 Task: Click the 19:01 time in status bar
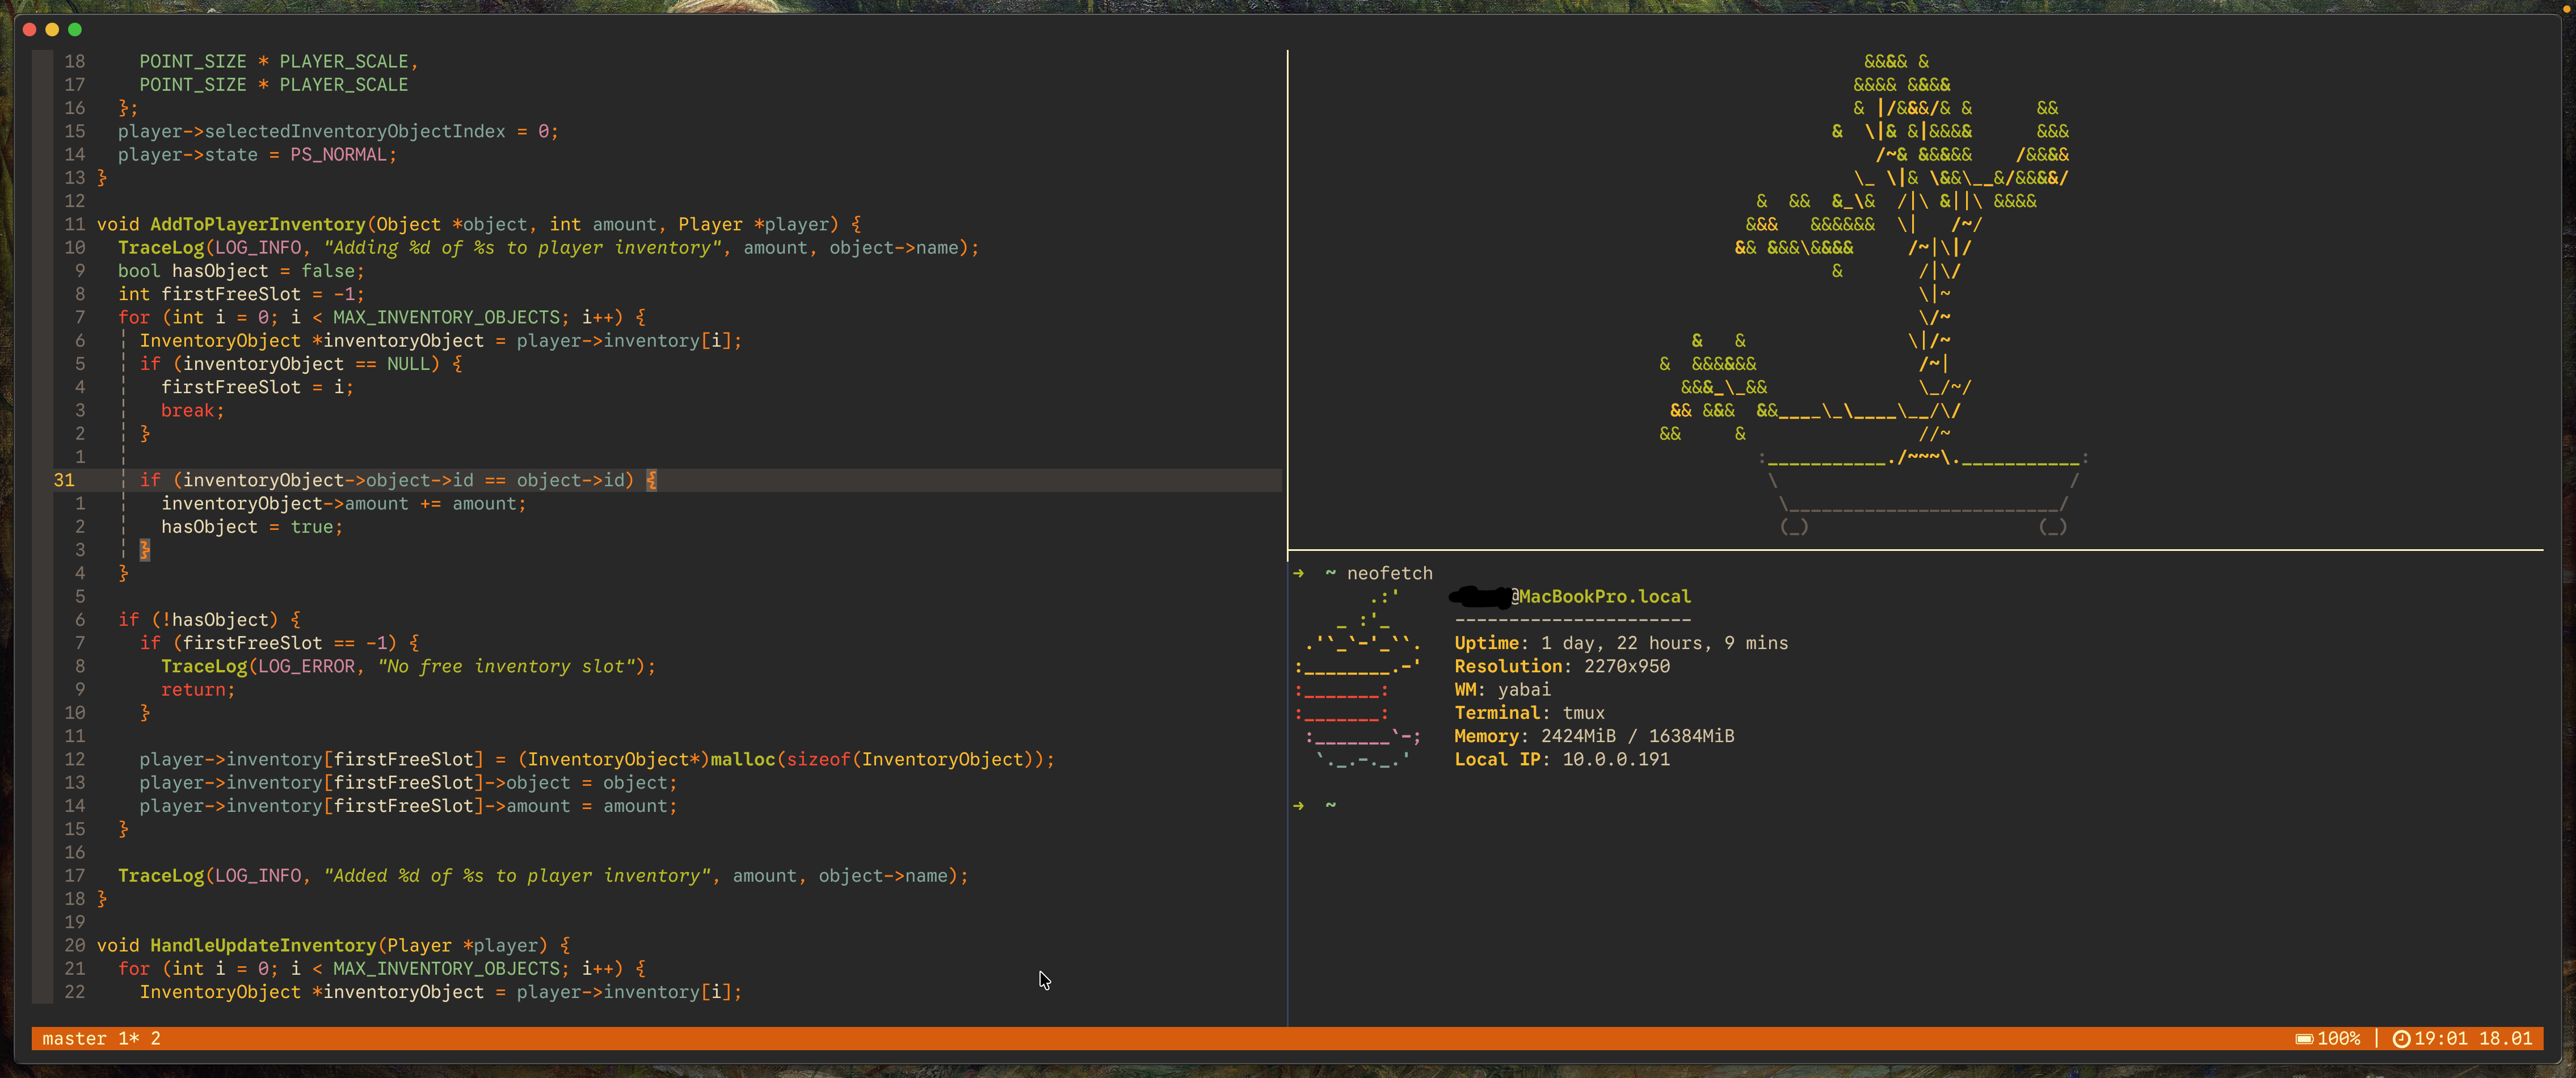(2441, 1039)
